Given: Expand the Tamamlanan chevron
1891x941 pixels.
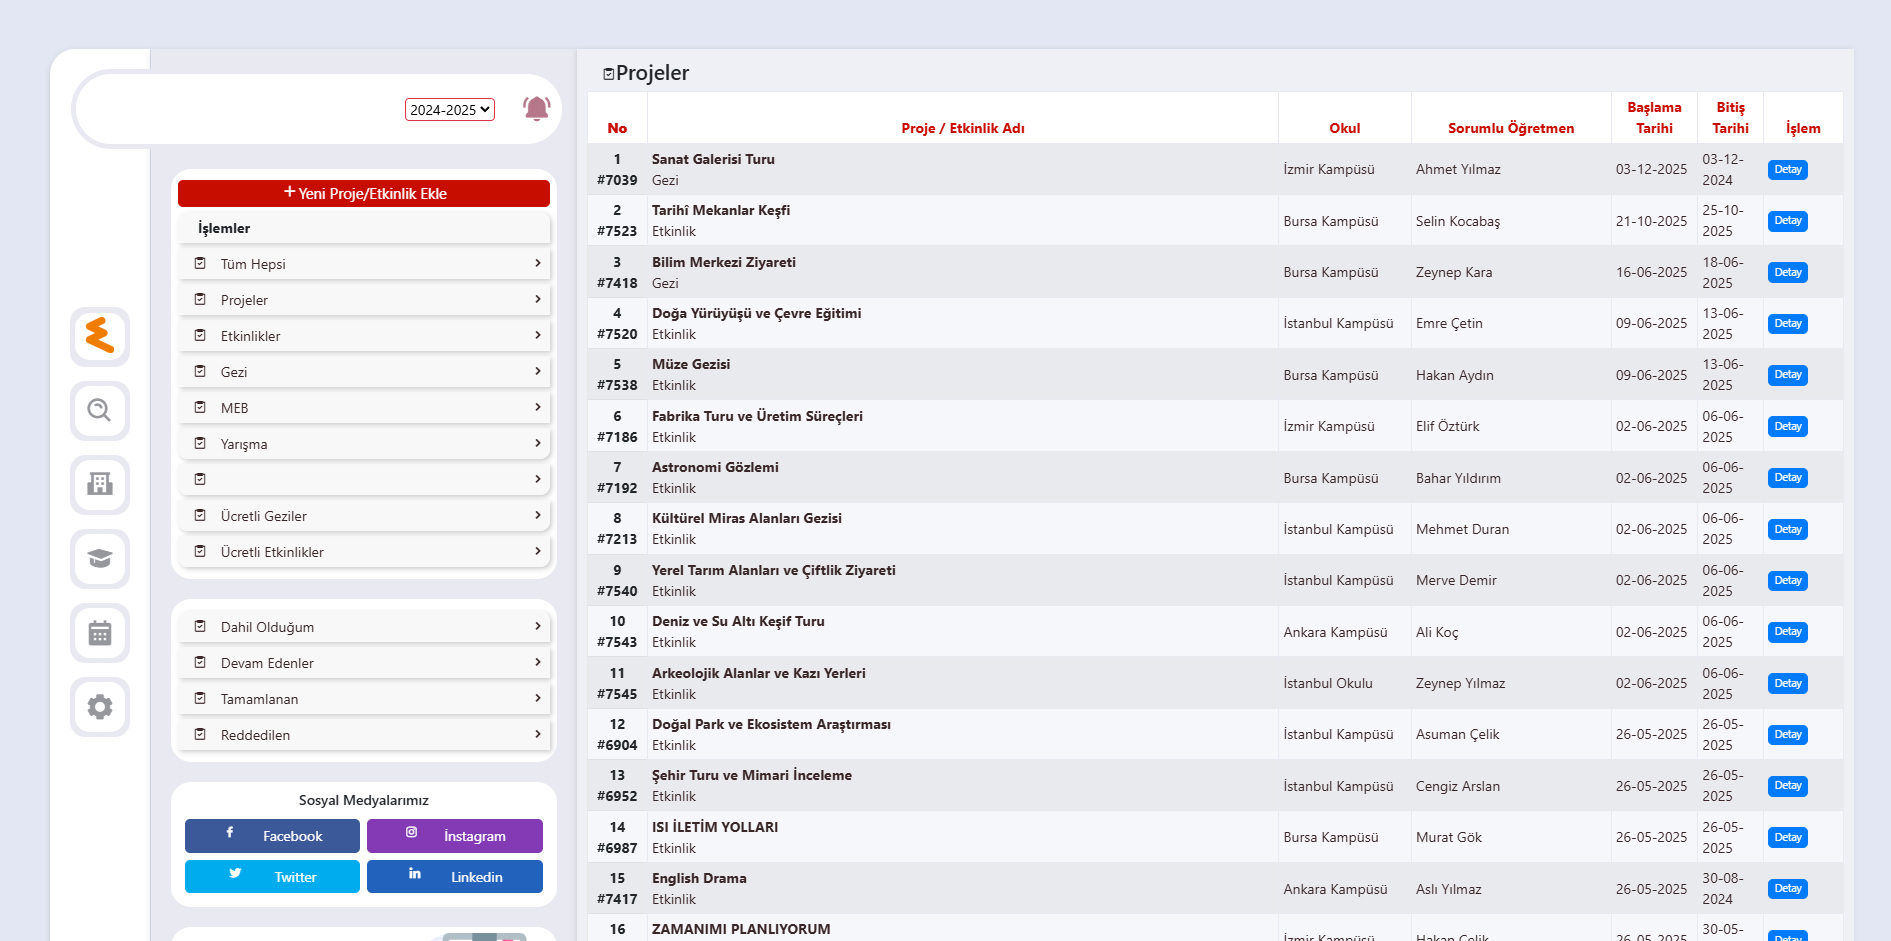Looking at the screenshot, I should (x=538, y=698).
